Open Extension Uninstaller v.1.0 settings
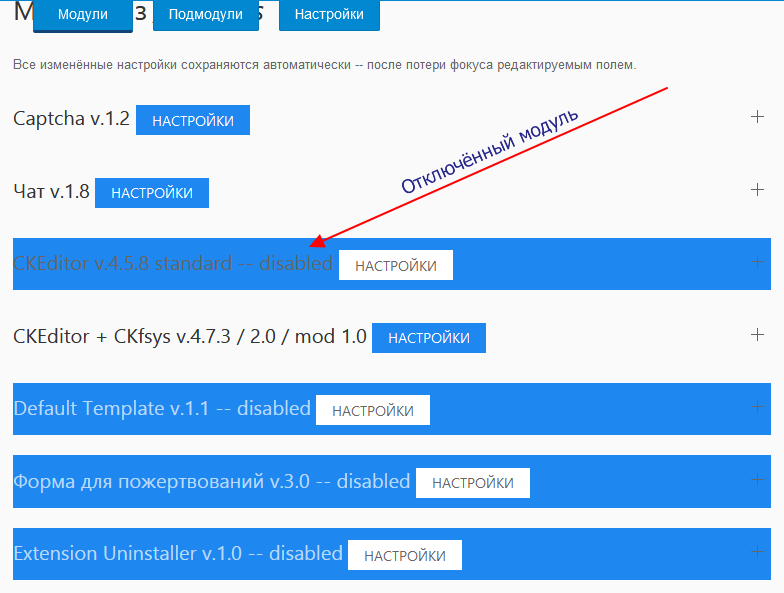The width and height of the screenshot is (784, 593). (405, 555)
